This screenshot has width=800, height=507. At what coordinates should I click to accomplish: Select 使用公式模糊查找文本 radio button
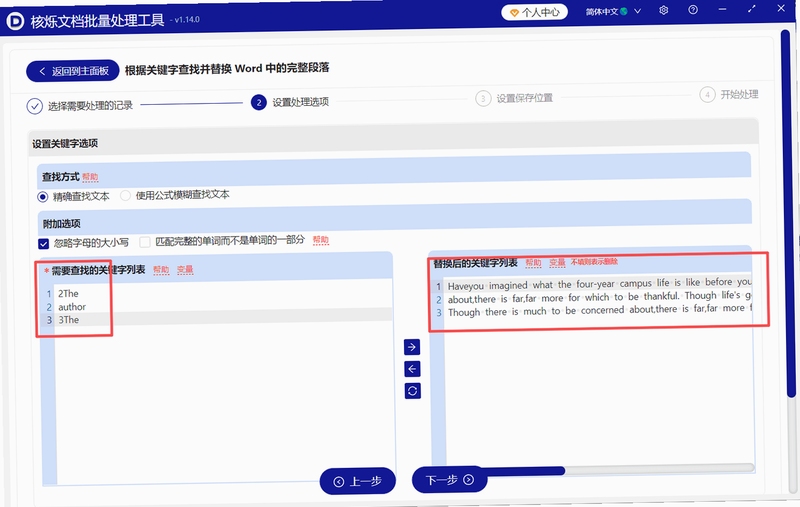click(126, 195)
